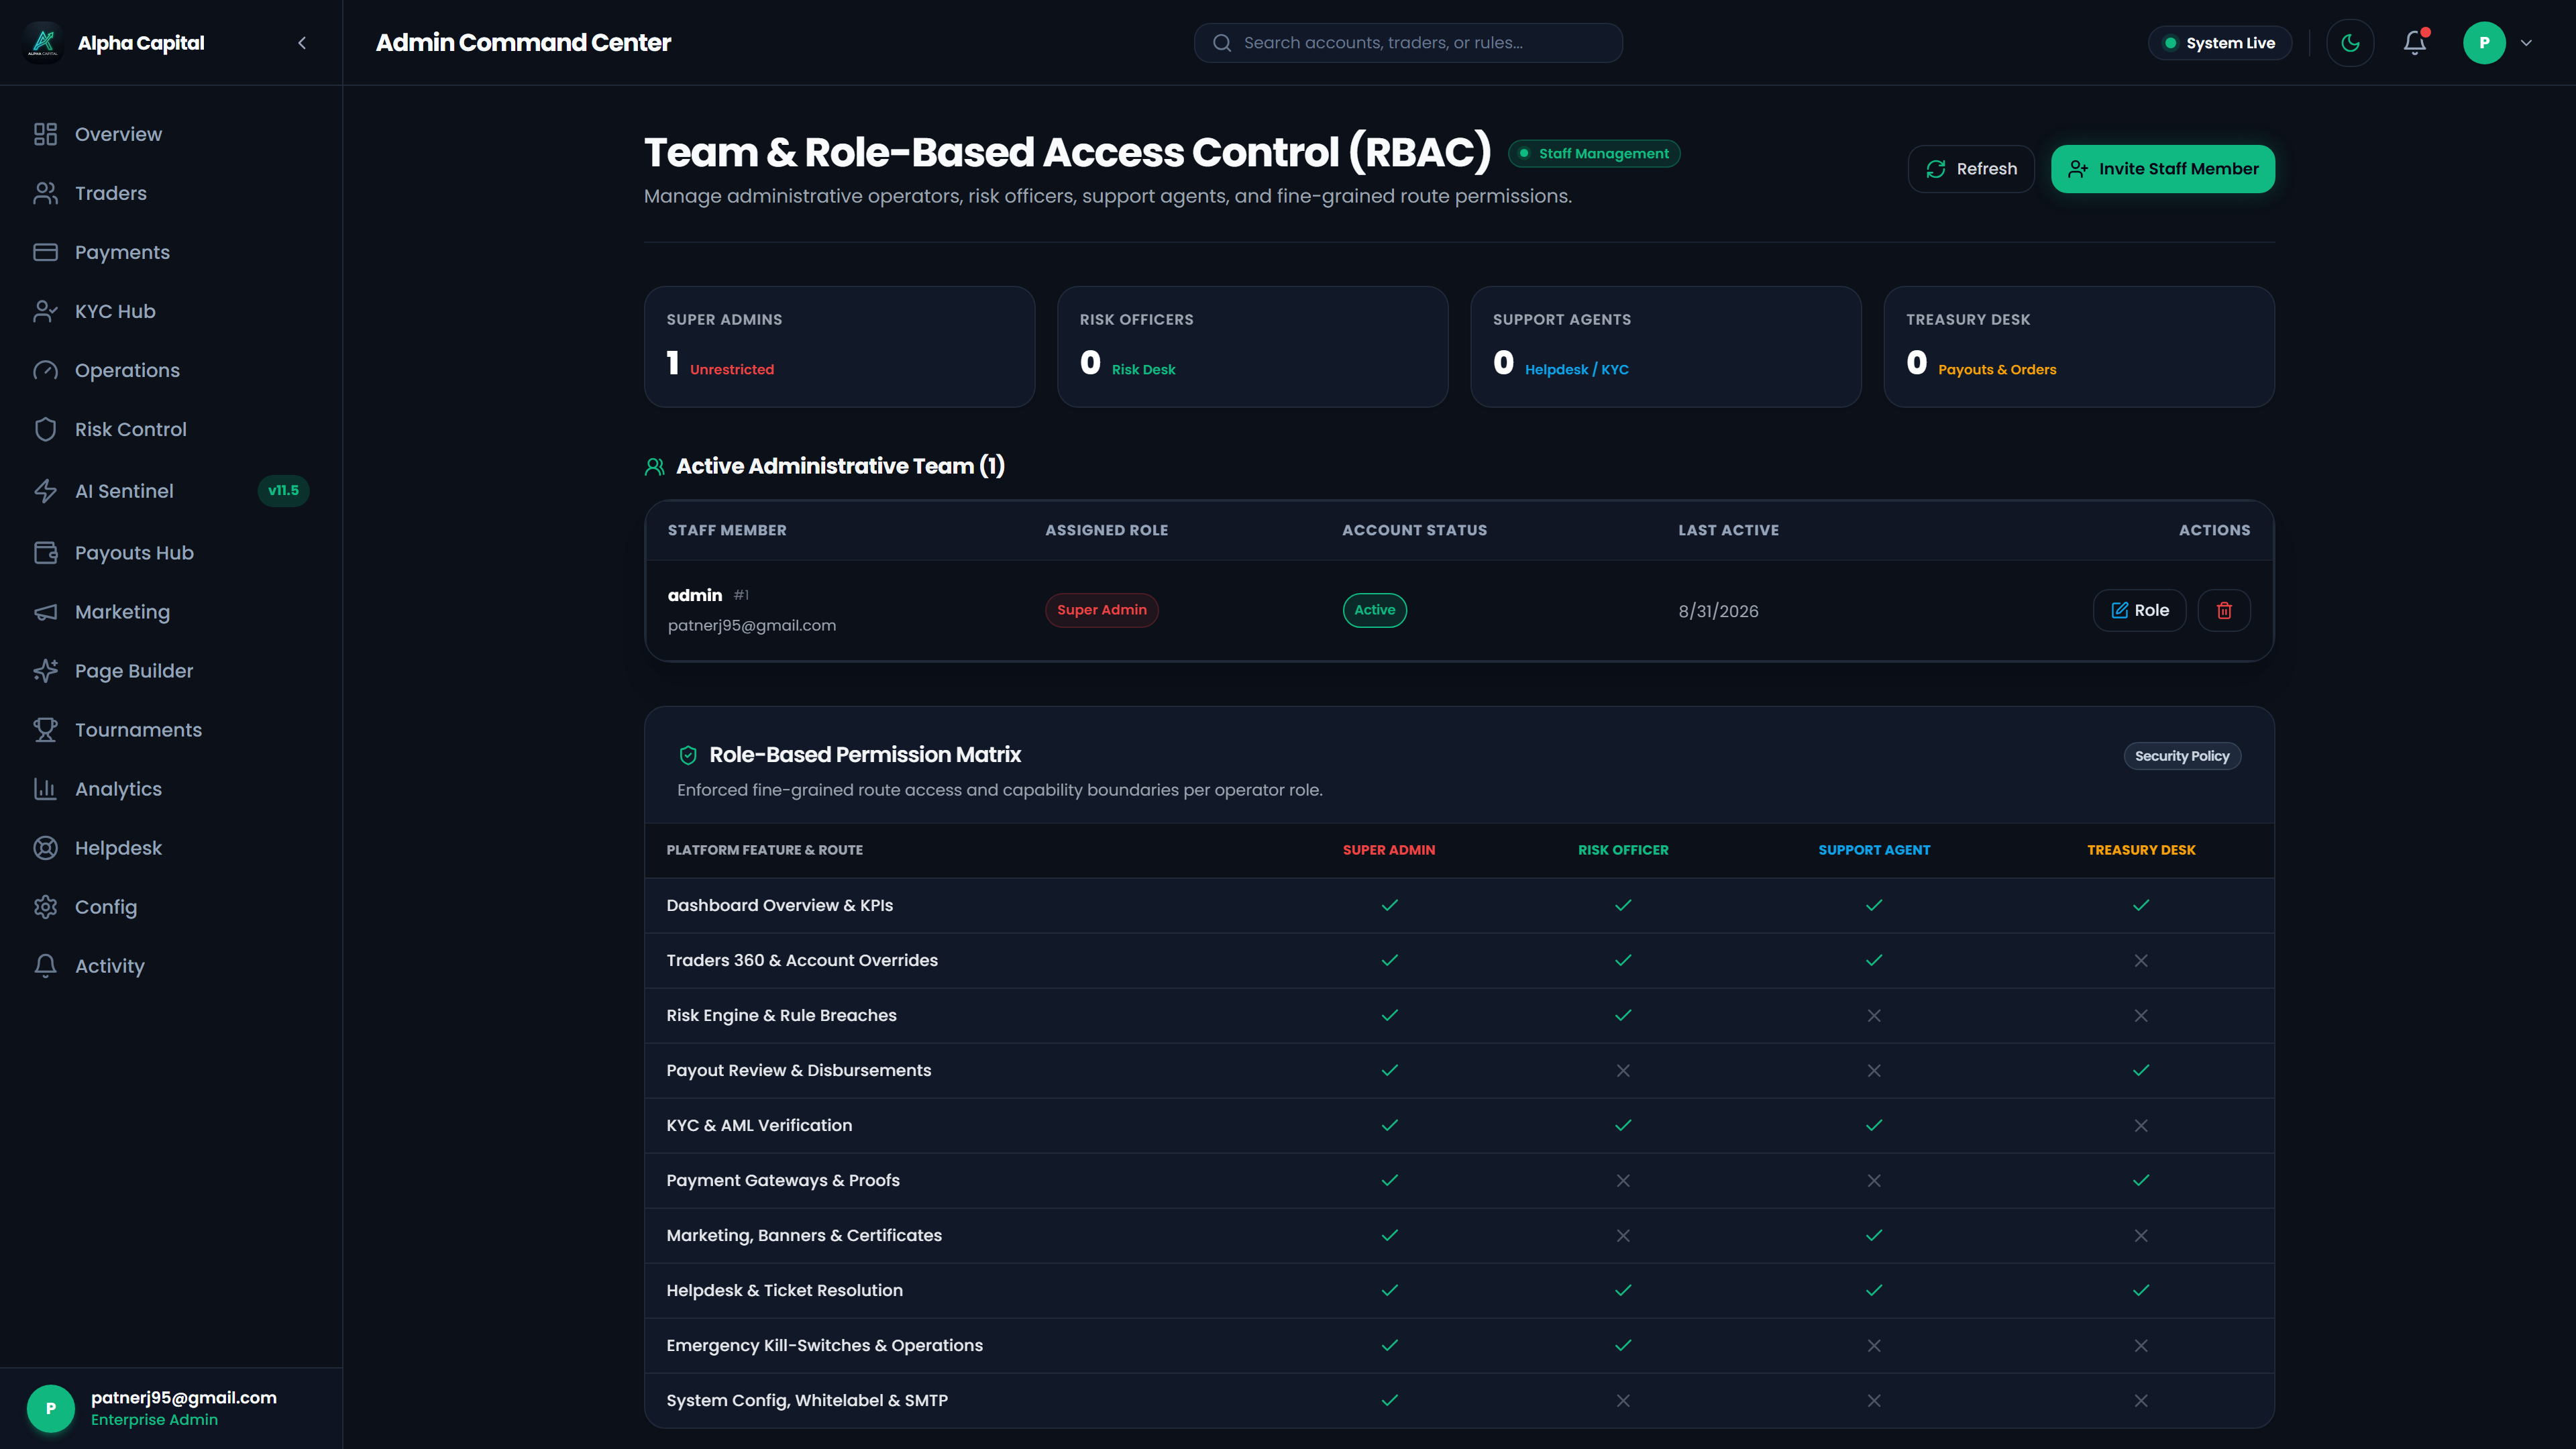2576x1449 pixels.
Task: Click the green P avatar in header
Action: 2484,43
